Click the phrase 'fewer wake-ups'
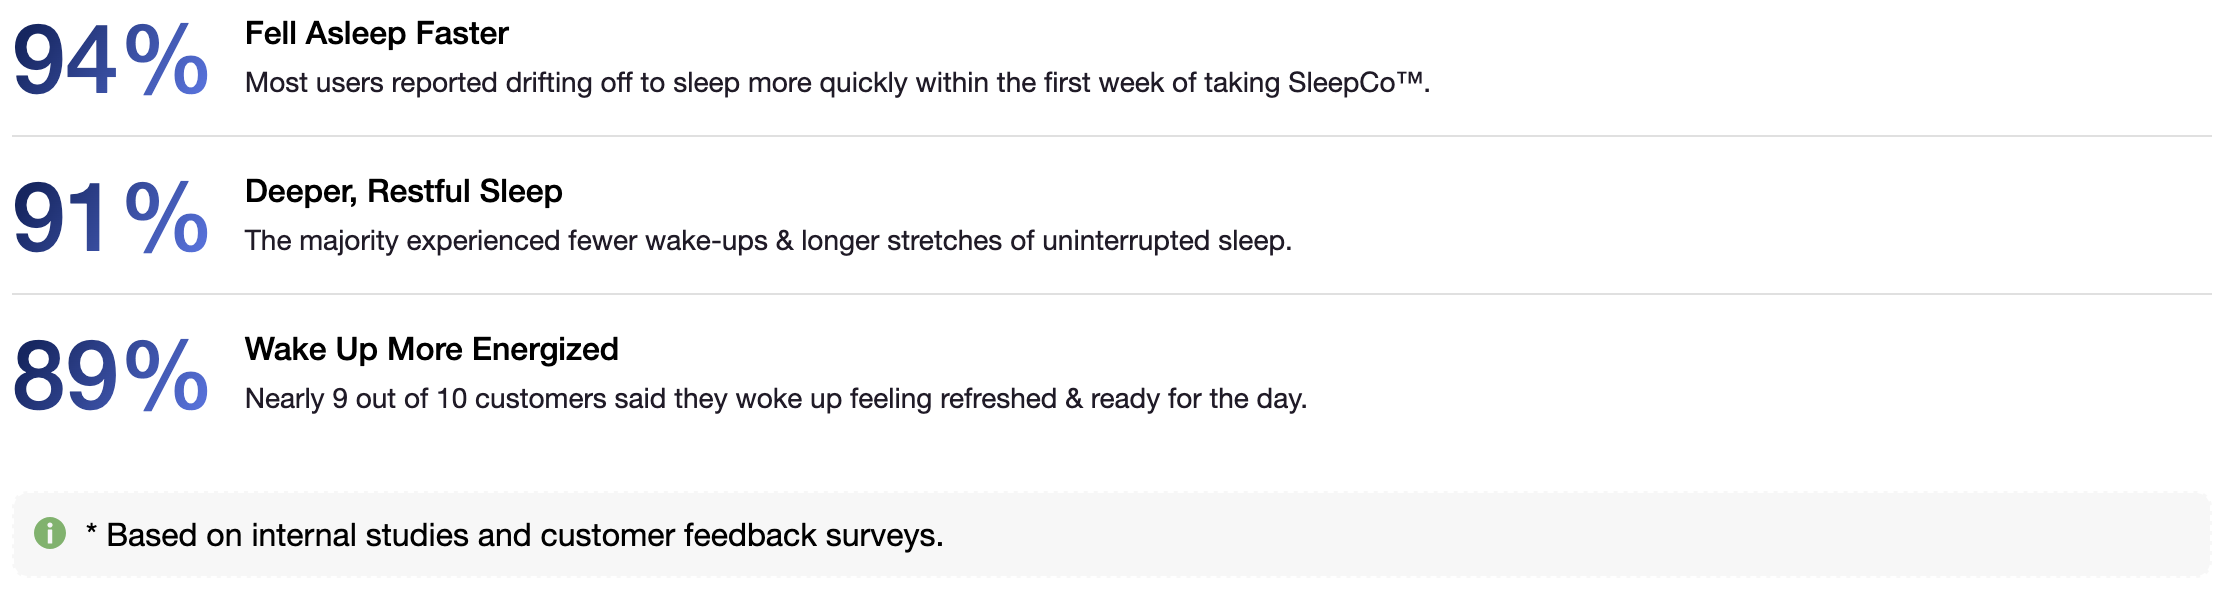This screenshot has width=2226, height=590. 668,241
